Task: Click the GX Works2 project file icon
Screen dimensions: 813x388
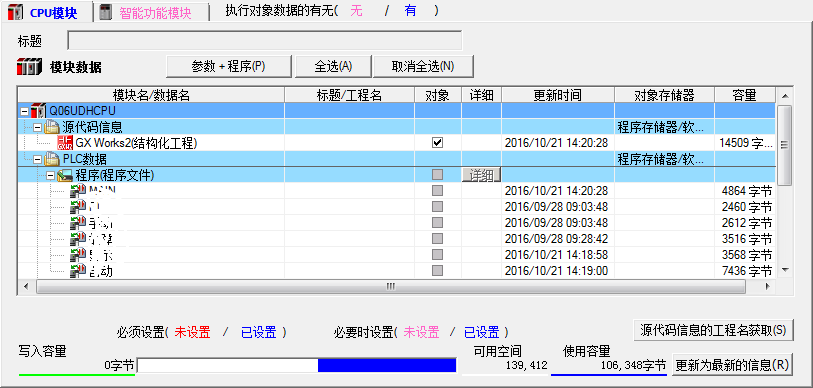Action: click(65, 143)
